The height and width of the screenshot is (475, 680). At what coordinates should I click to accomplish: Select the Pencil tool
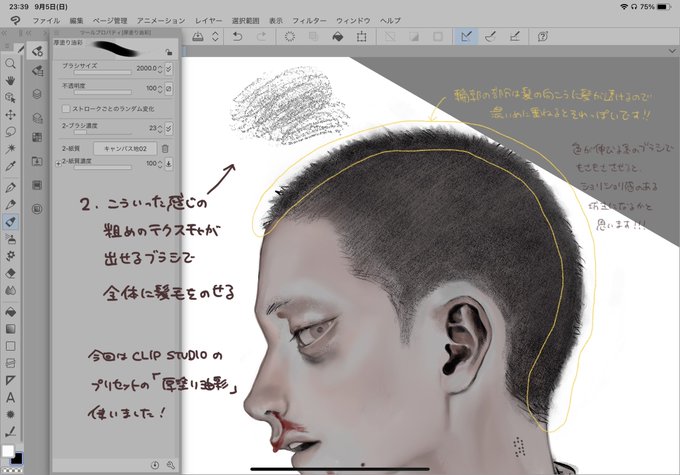(x=10, y=204)
